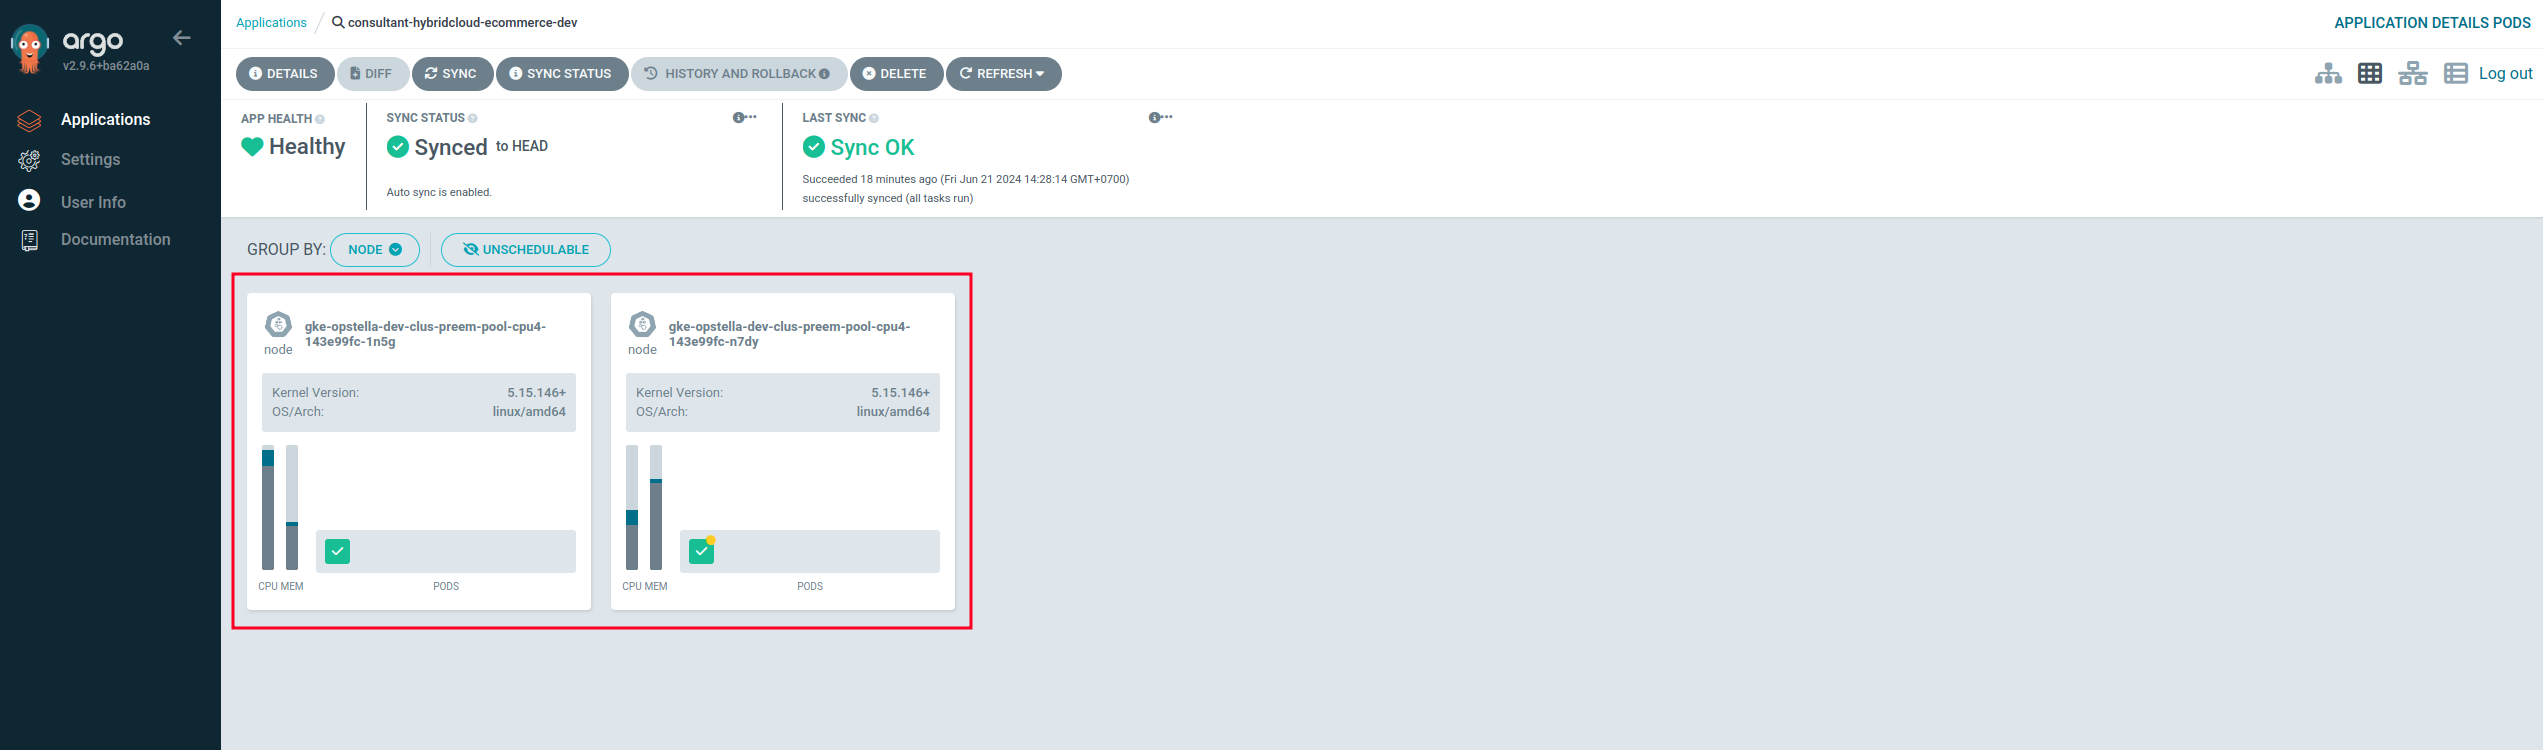Screen dimensions: 2543x750
Task: Open the DETAILS button
Action: click(x=285, y=73)
